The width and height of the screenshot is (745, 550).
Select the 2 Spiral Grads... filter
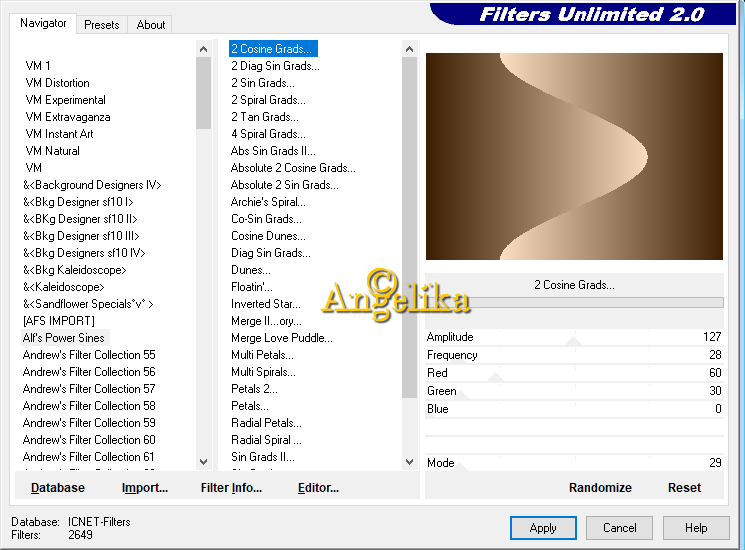pos(268,100)
